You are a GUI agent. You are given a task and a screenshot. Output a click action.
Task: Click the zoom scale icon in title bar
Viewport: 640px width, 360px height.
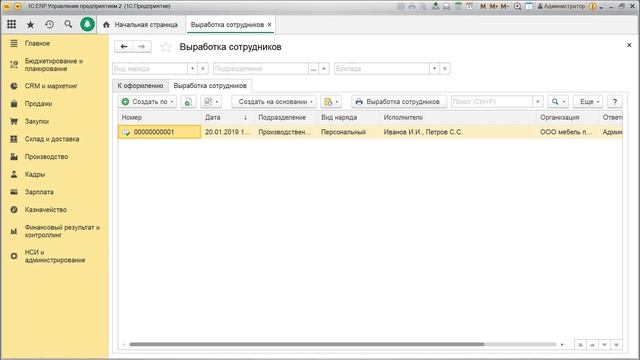518,7
